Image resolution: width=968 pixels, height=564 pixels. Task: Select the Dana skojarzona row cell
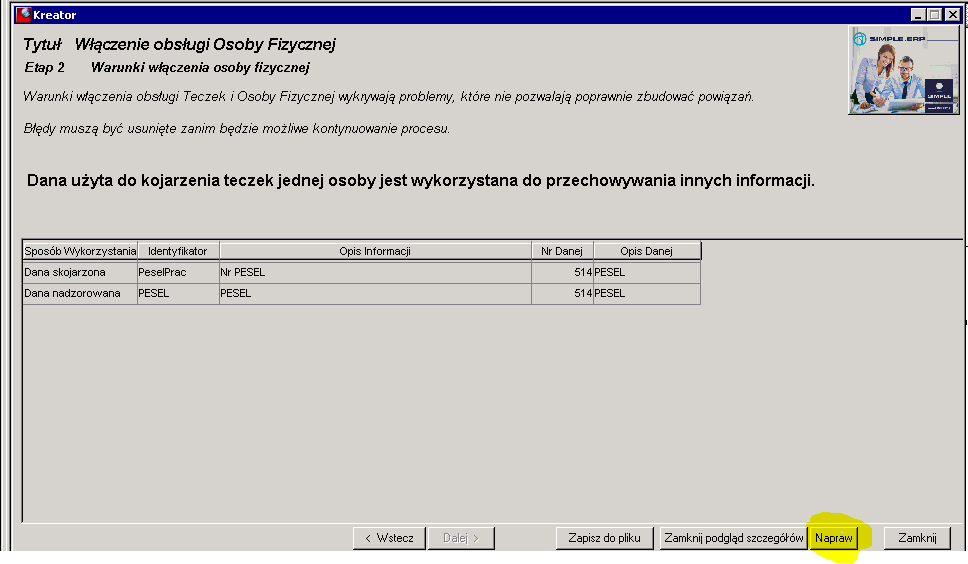pos(80,272)
